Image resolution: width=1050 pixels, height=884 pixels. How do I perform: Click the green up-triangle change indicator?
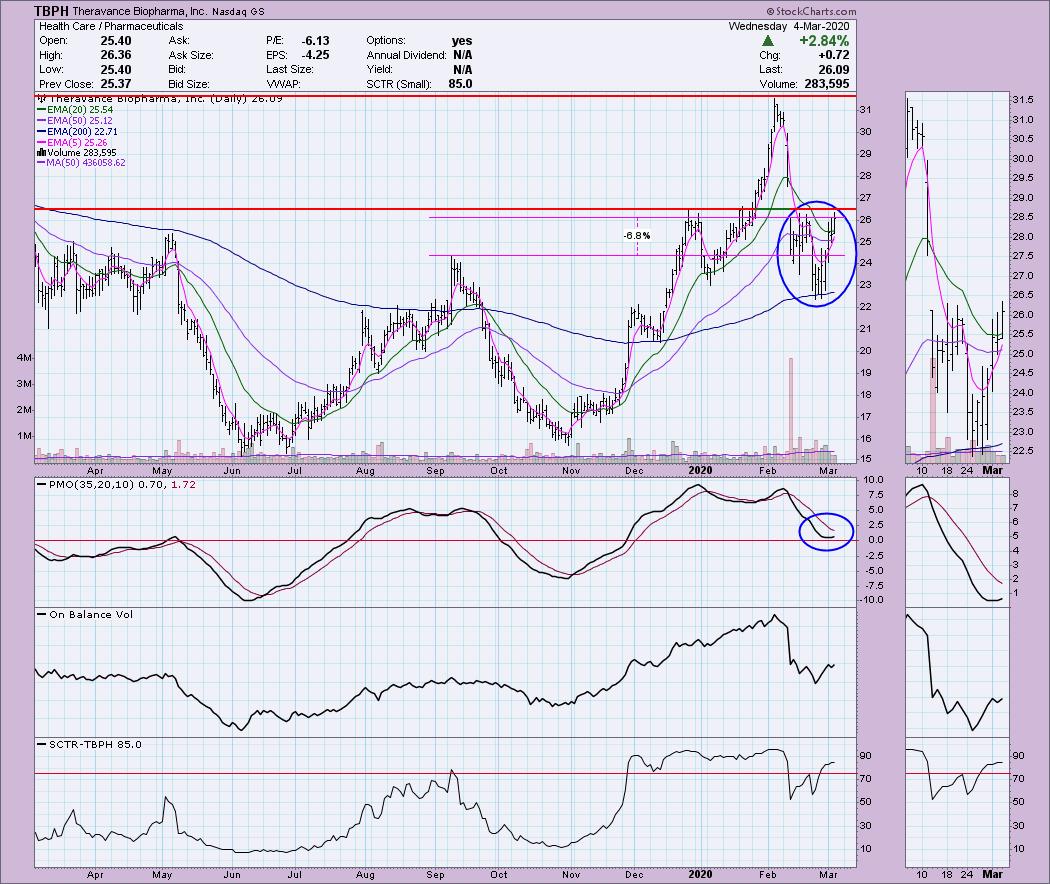(768, 41)
